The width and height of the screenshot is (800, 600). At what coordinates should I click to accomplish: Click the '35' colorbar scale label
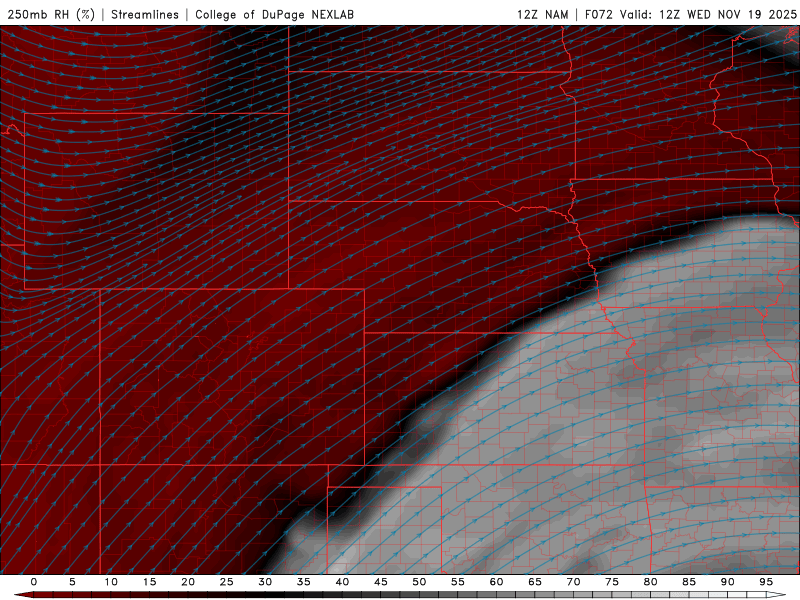(304, 582)
